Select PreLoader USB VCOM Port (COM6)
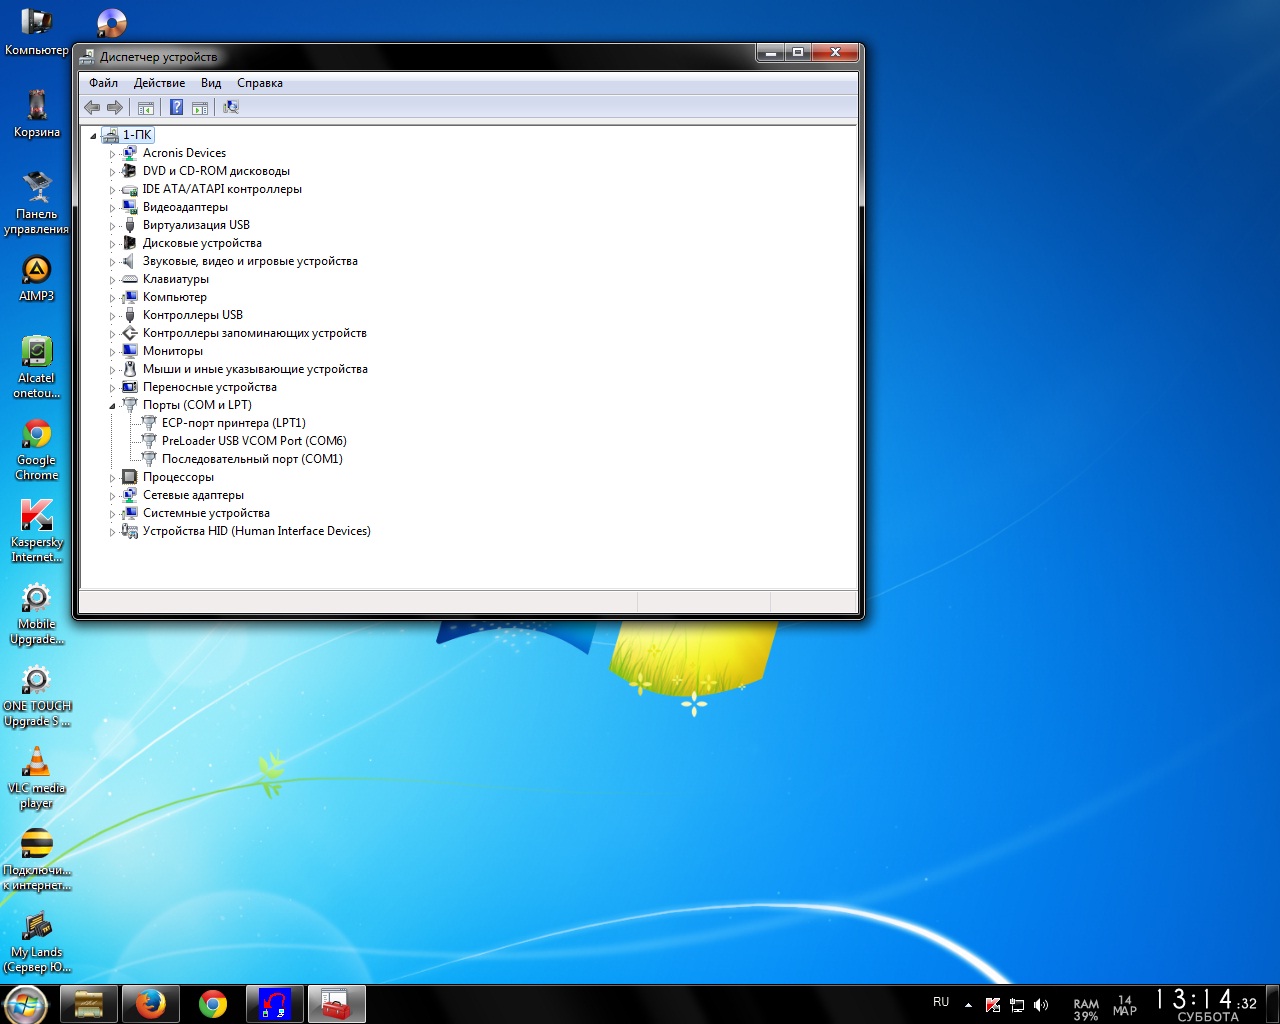Screen dimensions: 1280x1024 [254, 441]
